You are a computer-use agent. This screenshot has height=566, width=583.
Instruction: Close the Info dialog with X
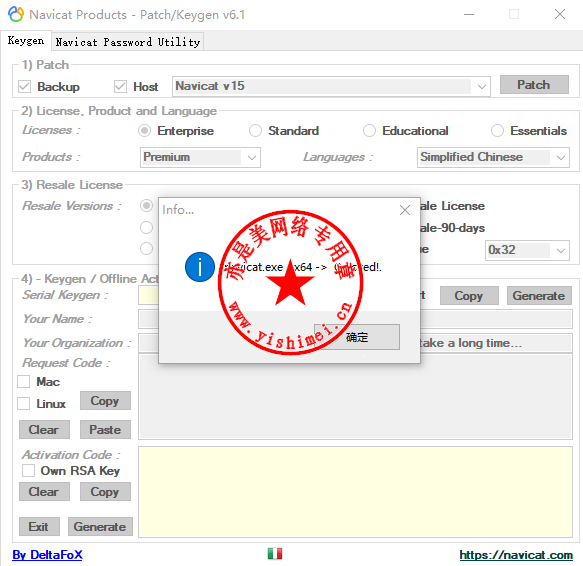(x=405, y=210)
